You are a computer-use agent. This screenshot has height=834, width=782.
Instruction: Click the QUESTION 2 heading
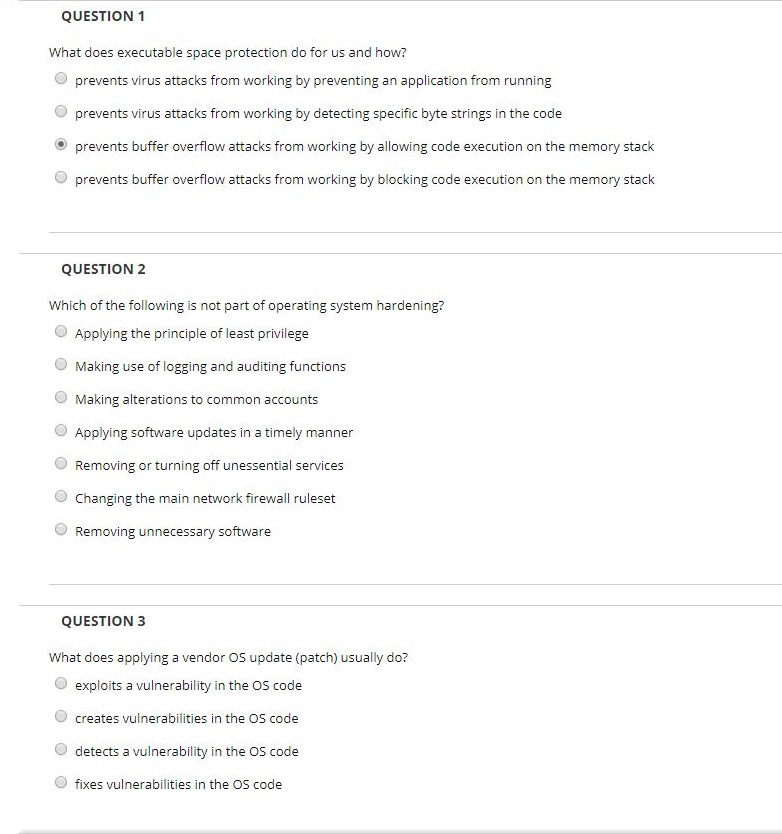coord(104,268)
